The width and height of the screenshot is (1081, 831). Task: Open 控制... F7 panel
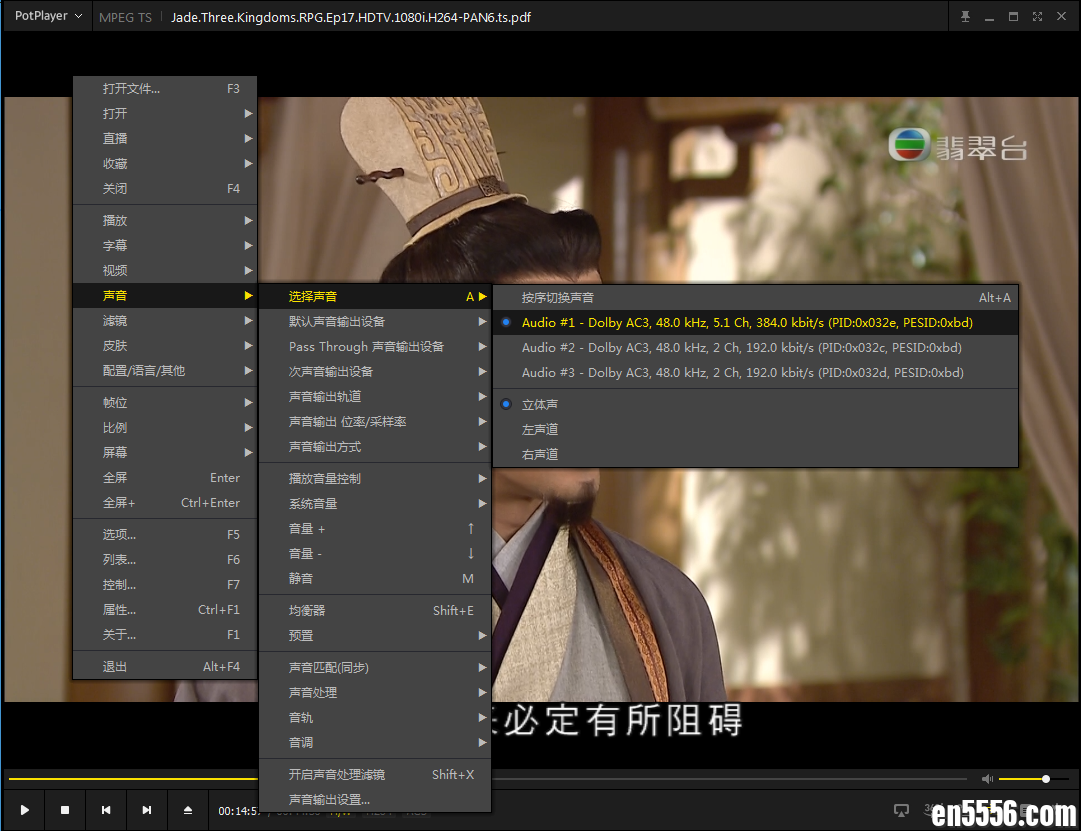165,584
